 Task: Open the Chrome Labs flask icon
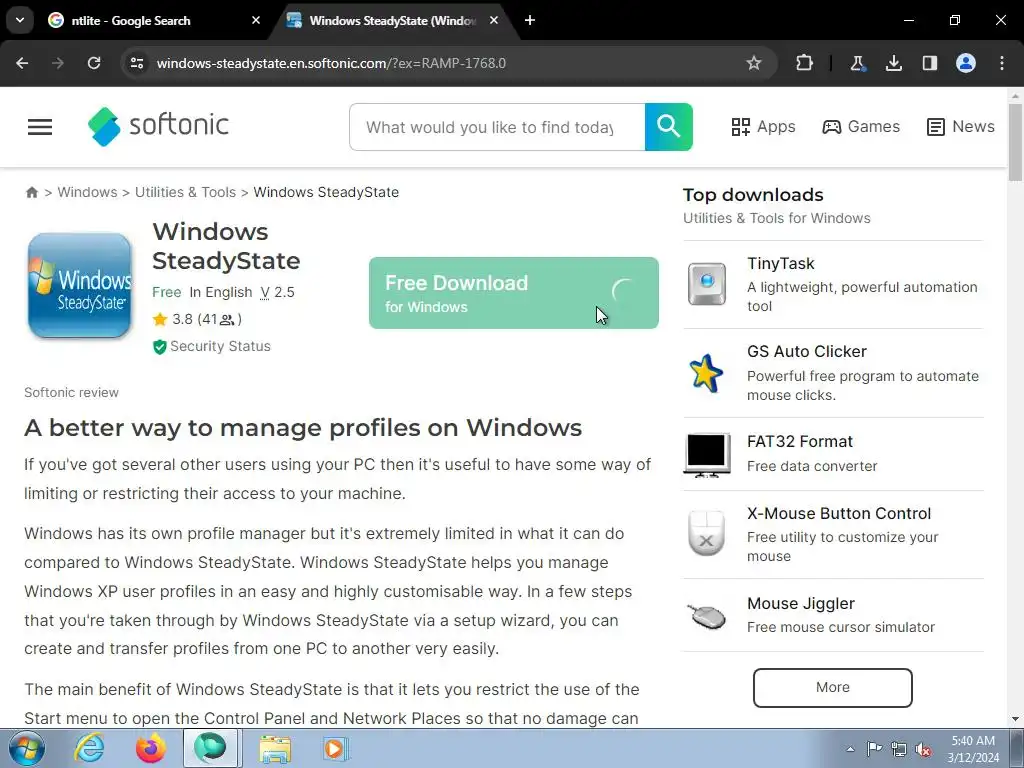(x=857, y=63)
